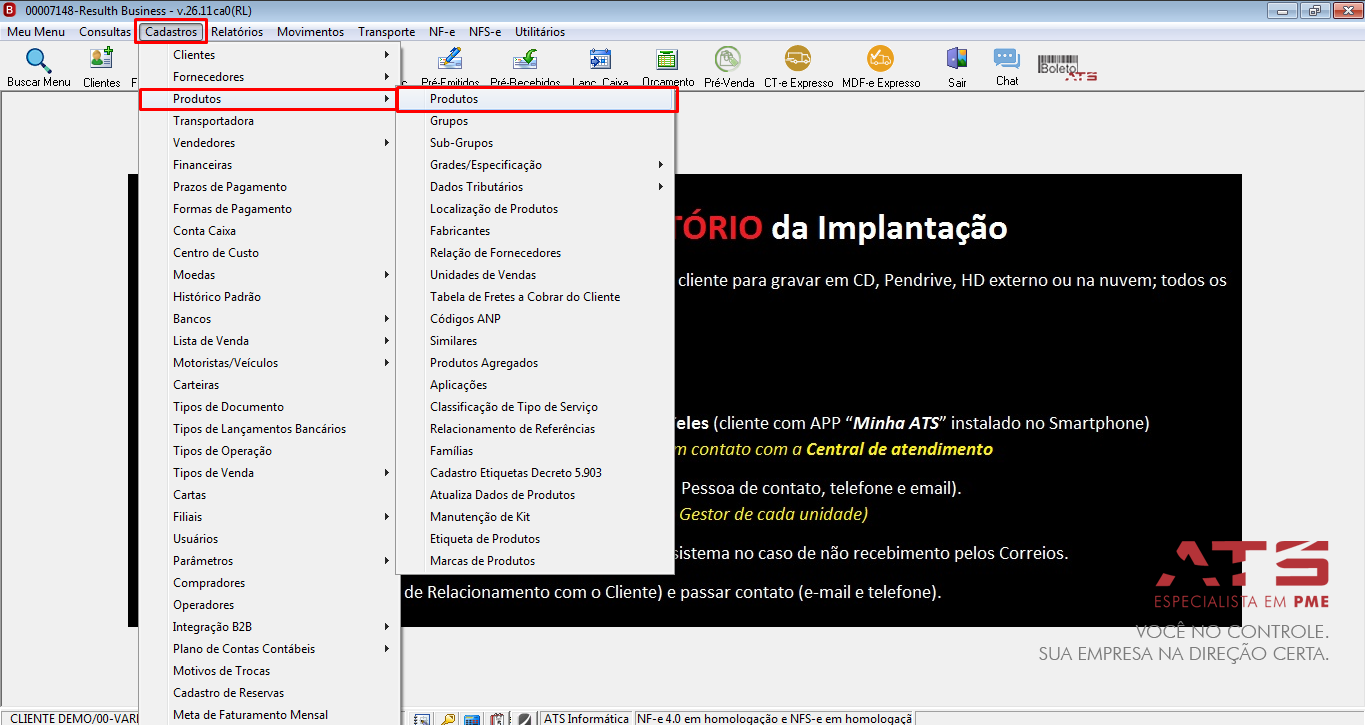Open Lanc. Caixa calendar icon
This screenshot has width=1365, height=725.
(600, 60)
